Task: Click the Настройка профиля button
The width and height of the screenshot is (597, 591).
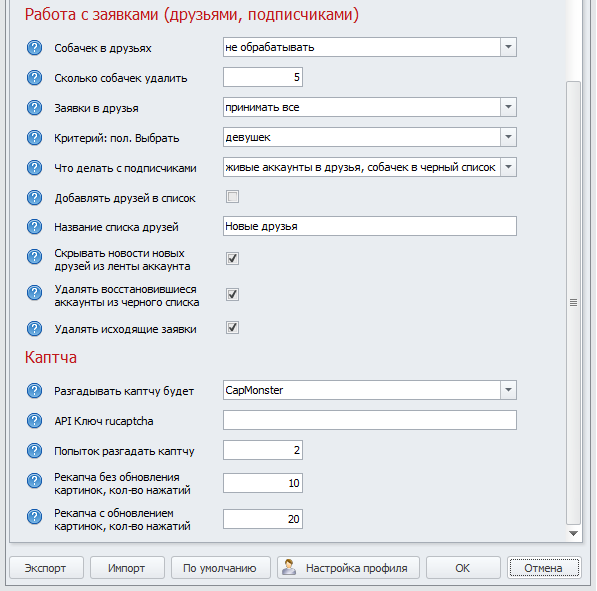Action: pyautogui.click(x=348, y=568)
